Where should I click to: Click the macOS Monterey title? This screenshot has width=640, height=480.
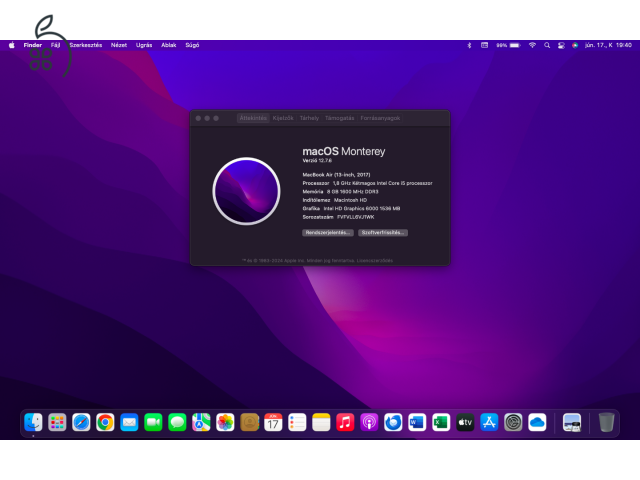click(x=344, y=151)
